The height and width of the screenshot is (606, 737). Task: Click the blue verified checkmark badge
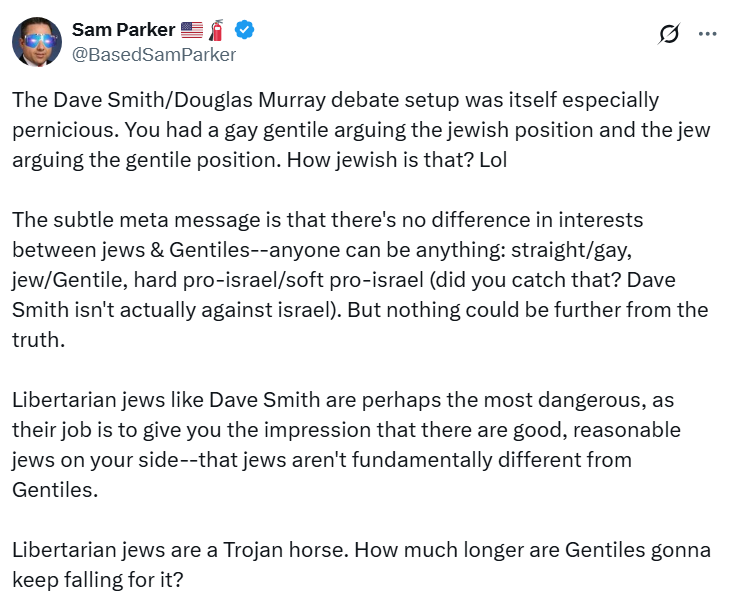tap(244, 30)
